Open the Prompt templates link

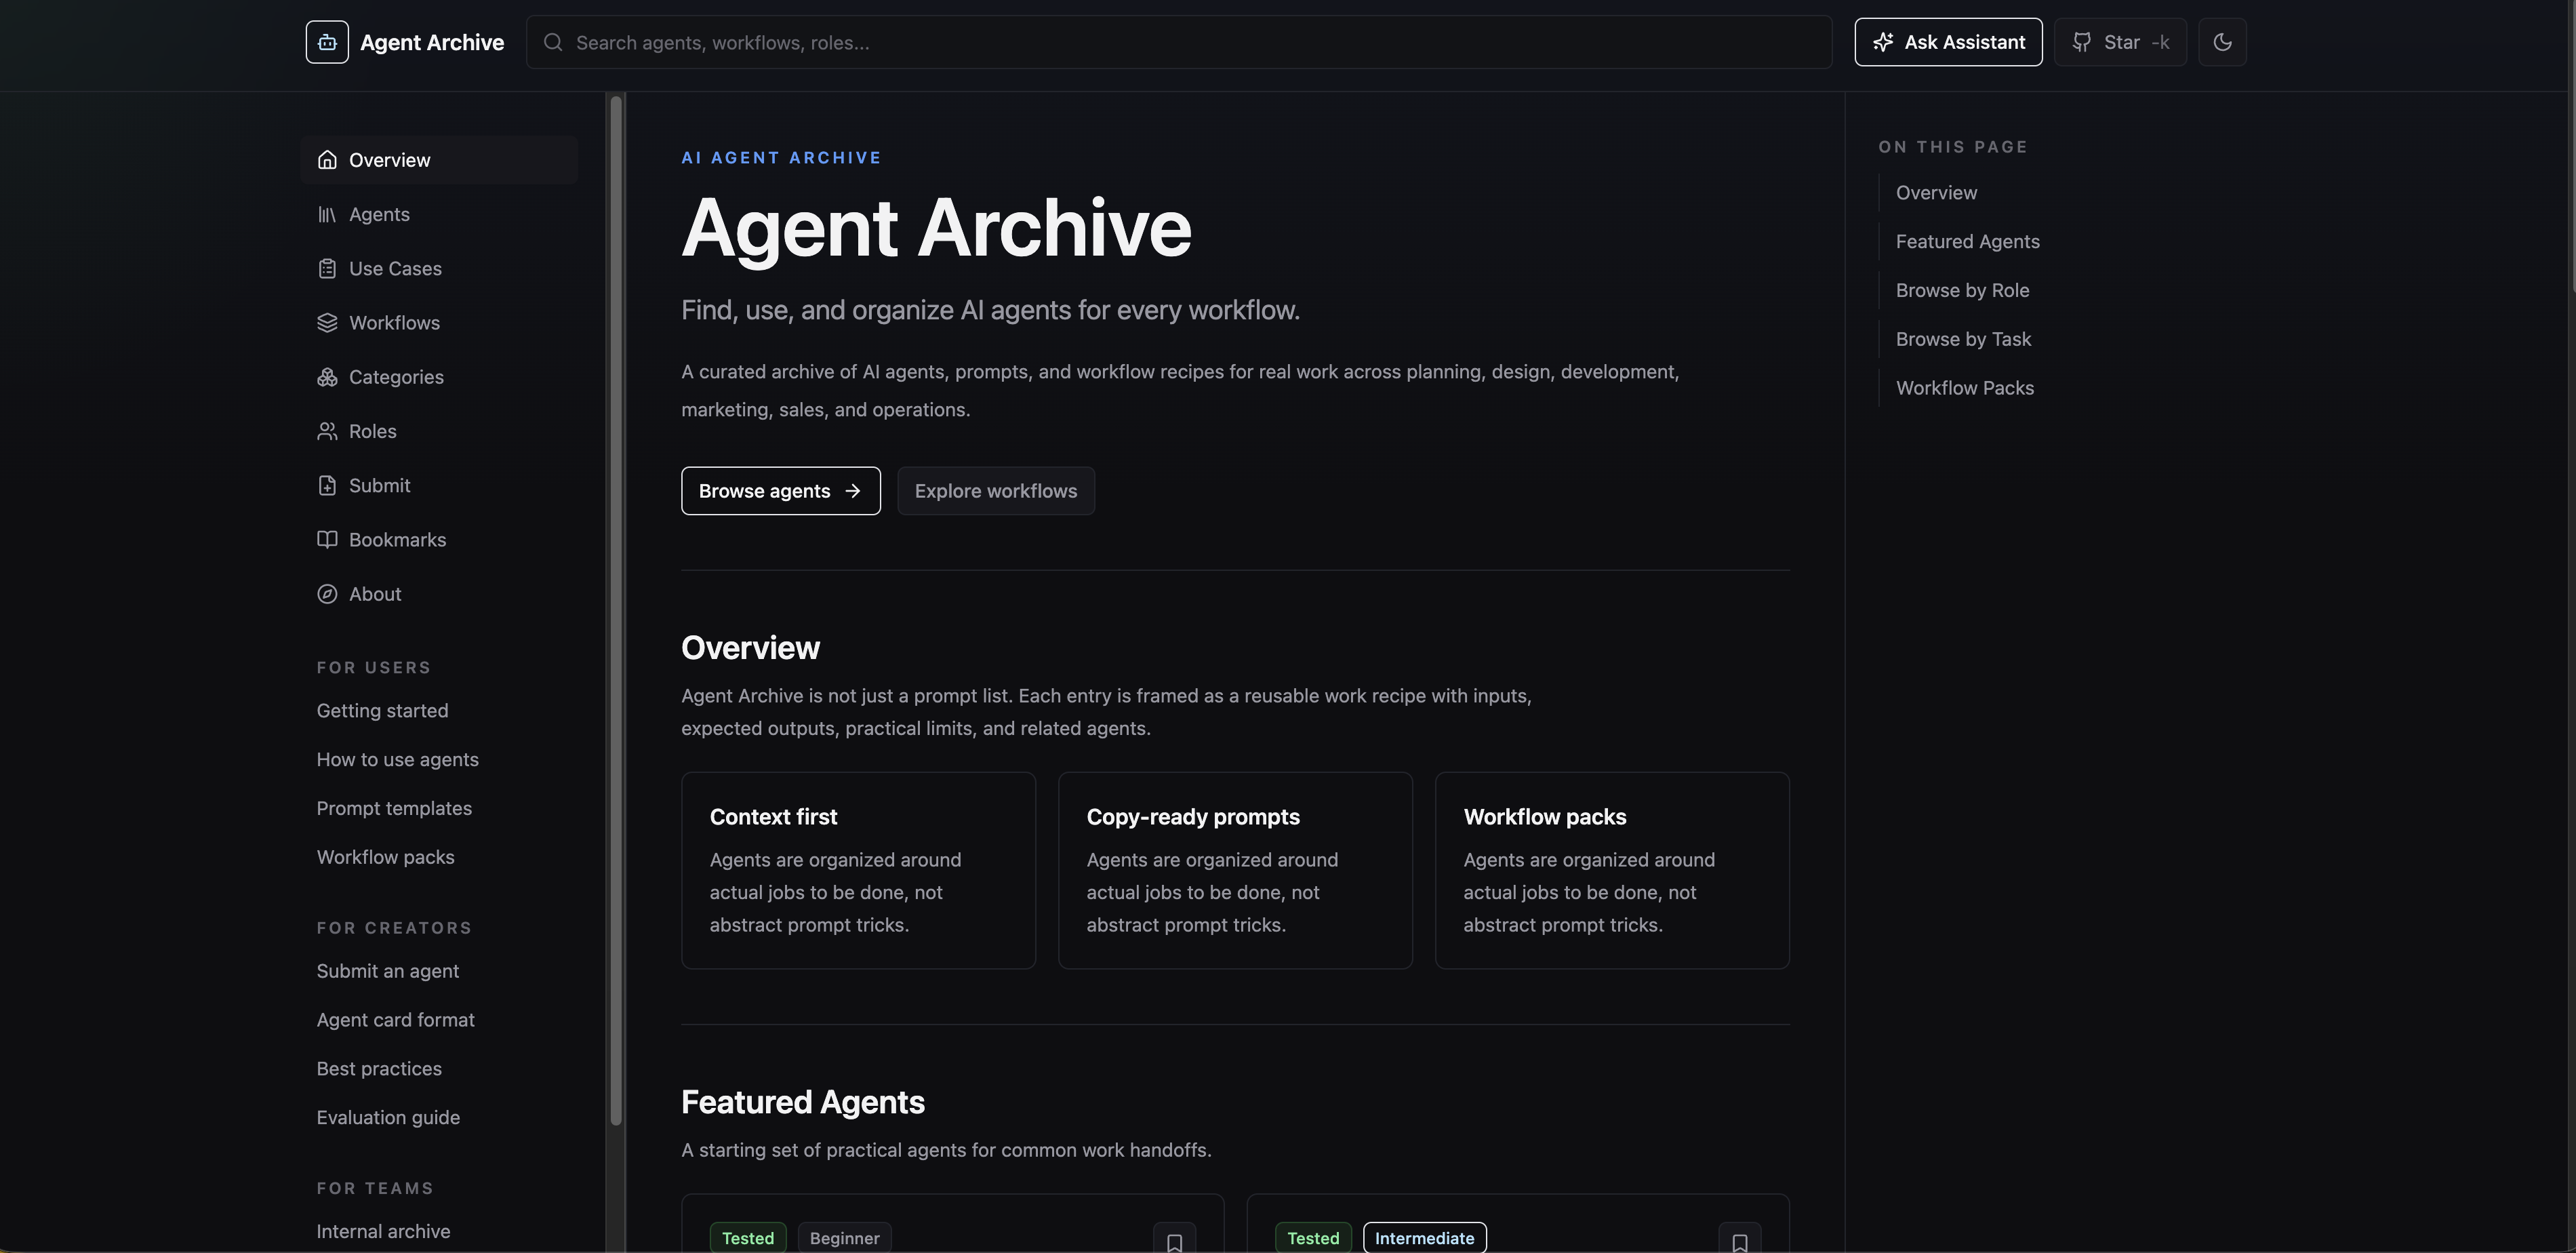[394, 808]
